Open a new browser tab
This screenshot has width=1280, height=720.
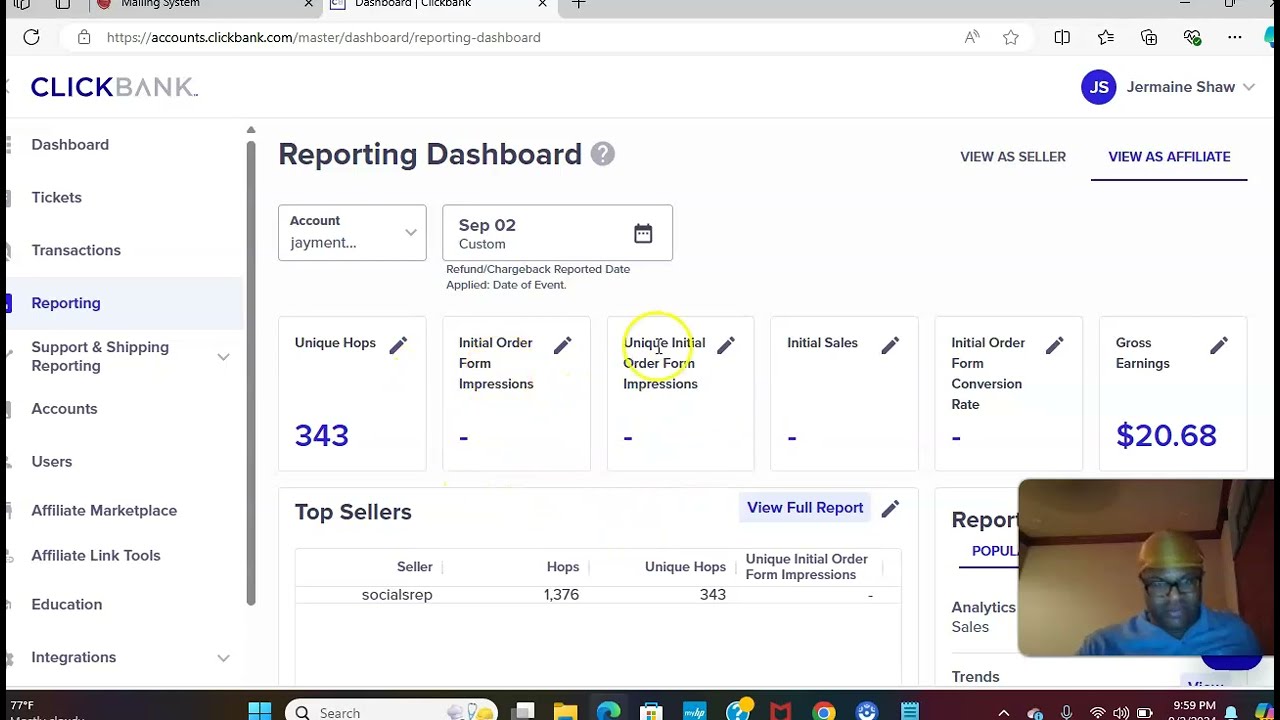click(x=578, y=4)
